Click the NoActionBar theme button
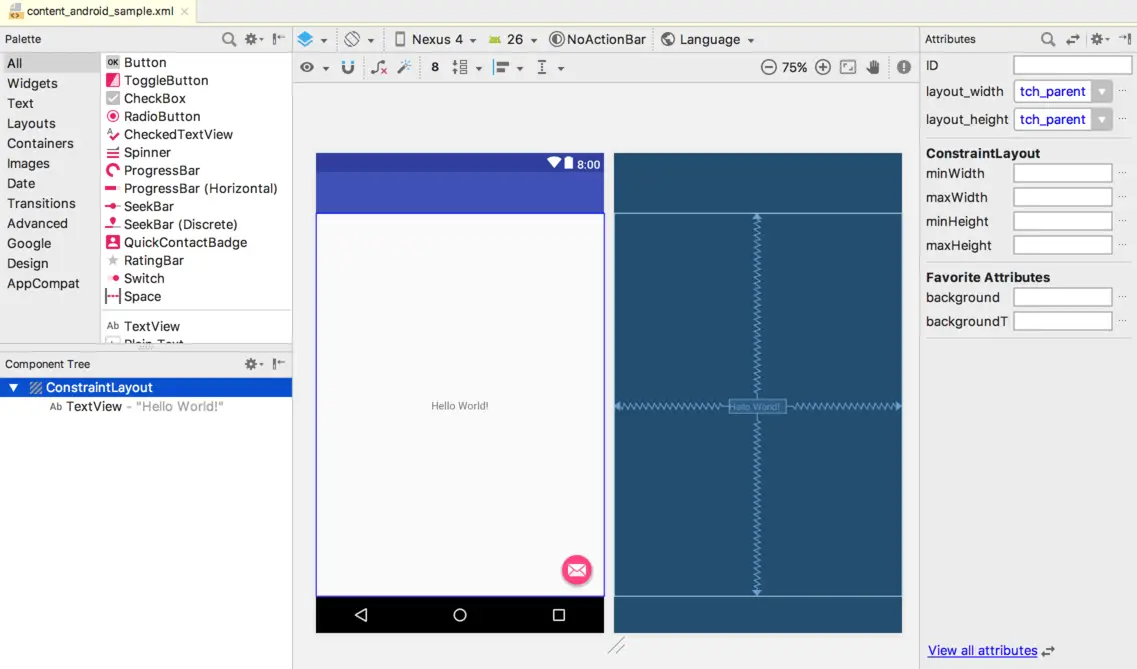This screenshot has width=1137, height=669. tap(598, 40)
